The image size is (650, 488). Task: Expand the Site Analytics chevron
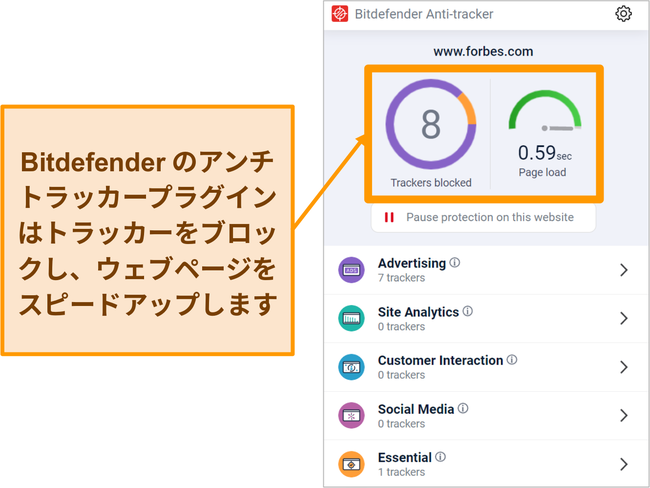623,318
